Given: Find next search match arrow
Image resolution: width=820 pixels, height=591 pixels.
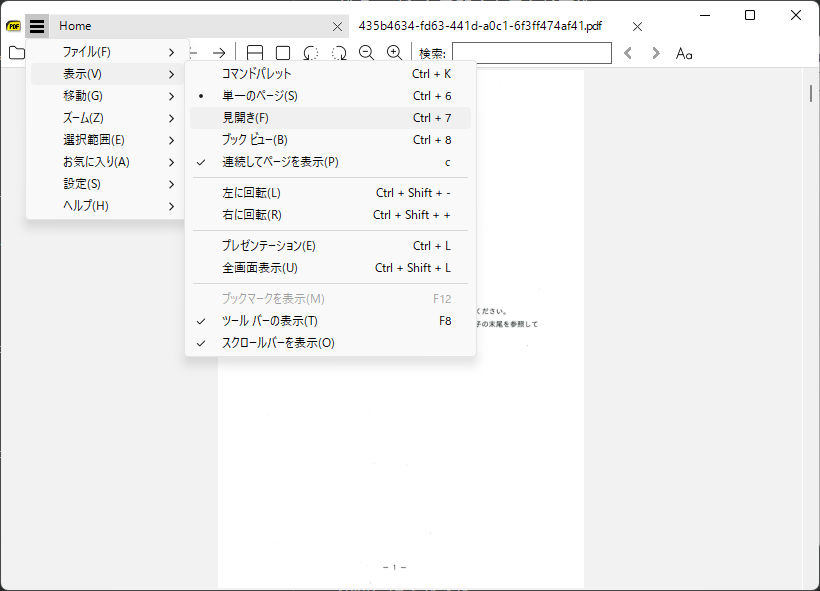Looking at the screenshot, I should click(655, 53).
